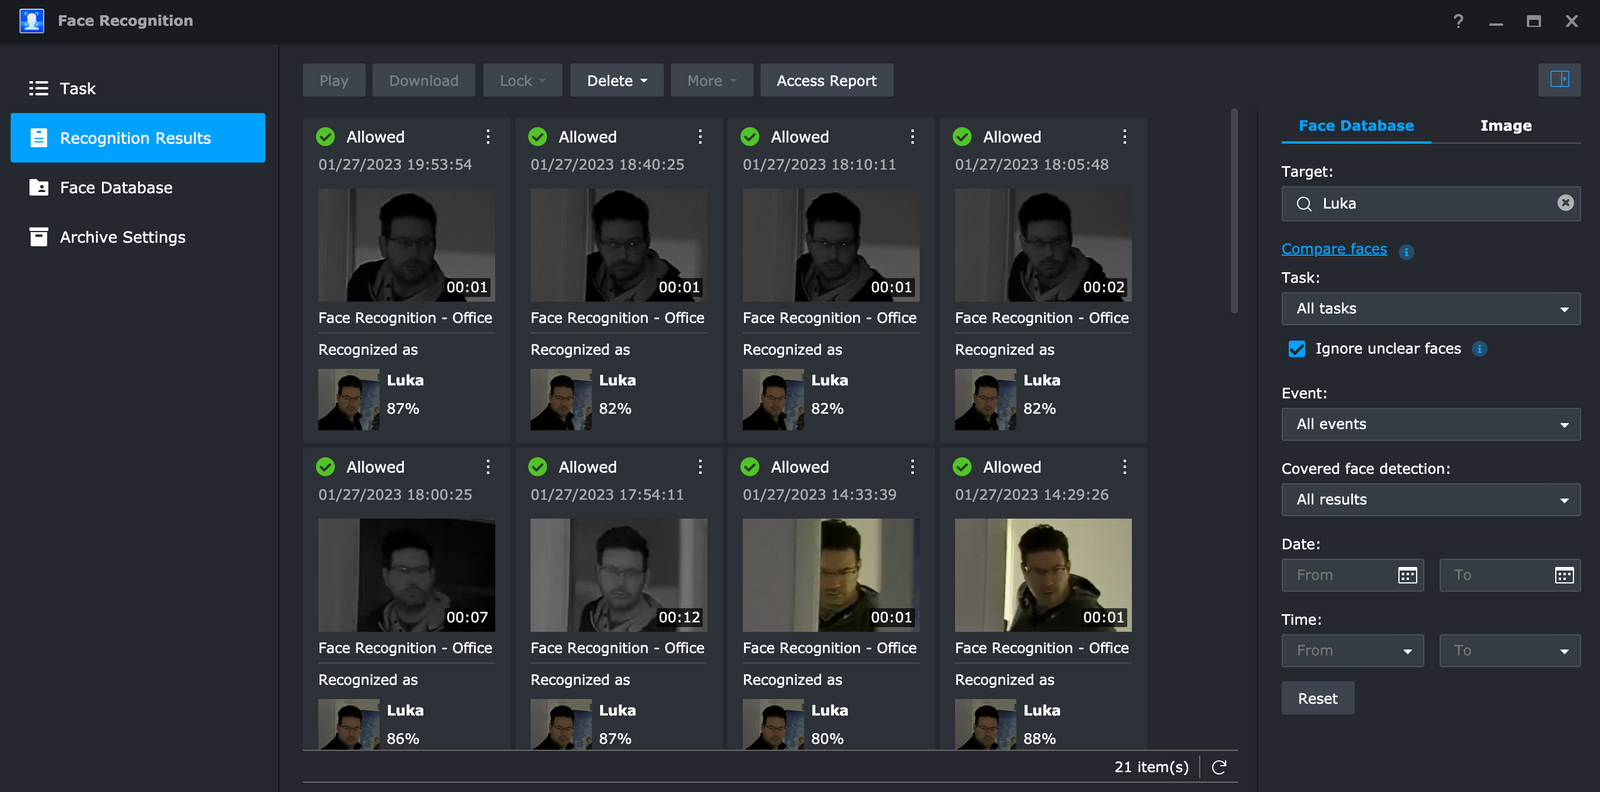Click the results list vertical scrollbar
Screen dimensions: 1600x792
click(1234, 210)
